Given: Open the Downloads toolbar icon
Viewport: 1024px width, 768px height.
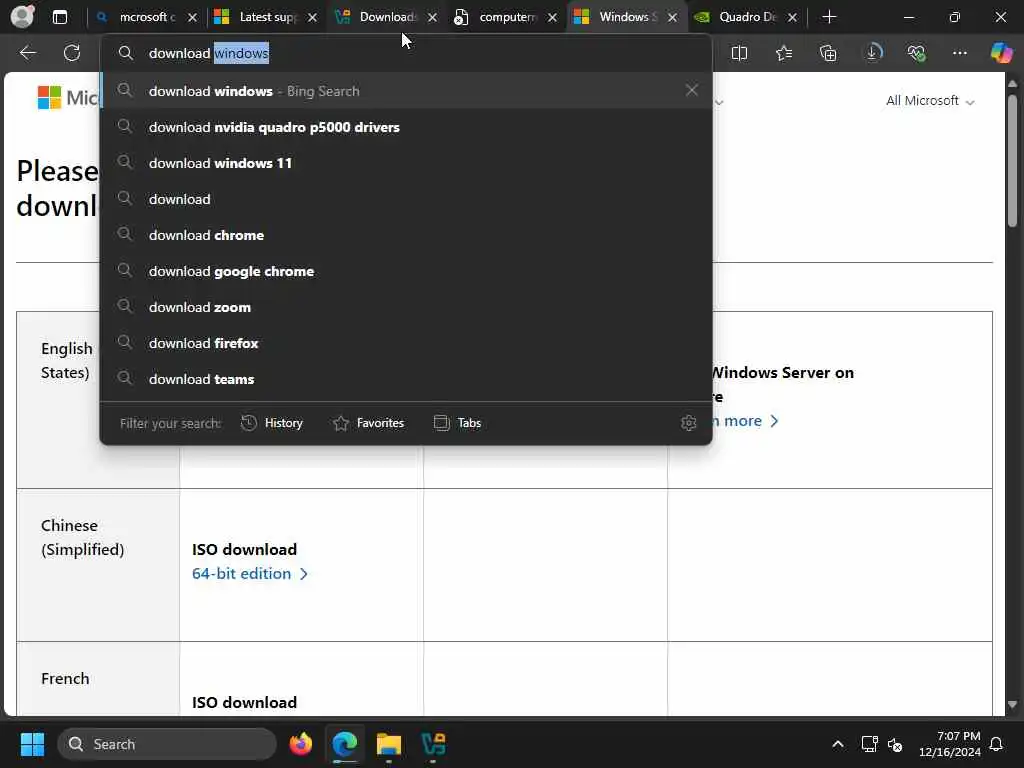Looking at the screenshot, I should pyautogui.click(x=873, y=53).
